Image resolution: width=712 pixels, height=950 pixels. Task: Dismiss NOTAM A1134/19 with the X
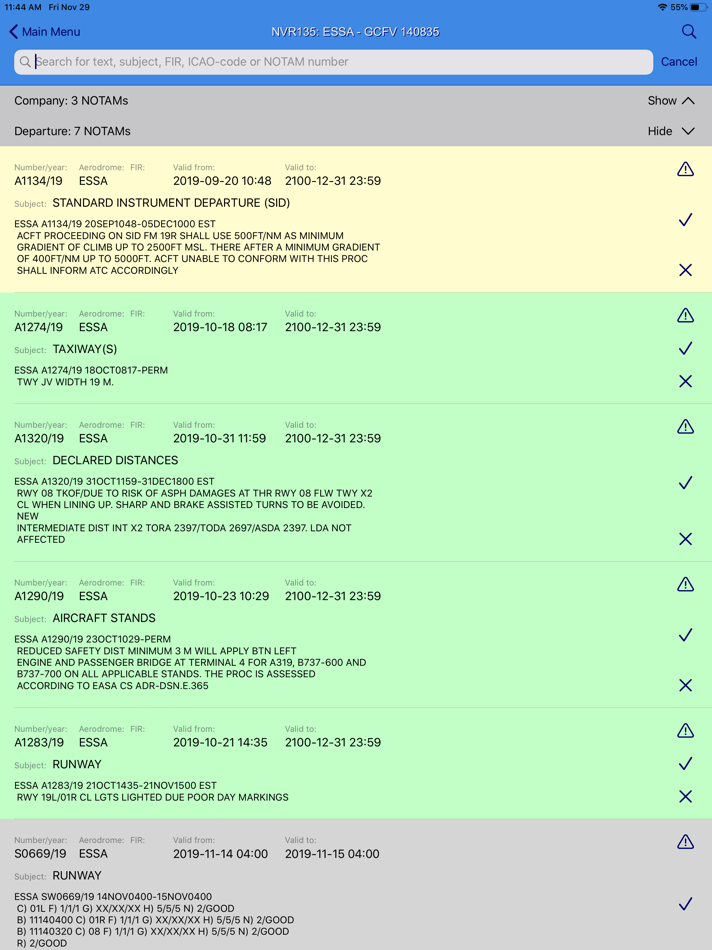pos(685,270)
